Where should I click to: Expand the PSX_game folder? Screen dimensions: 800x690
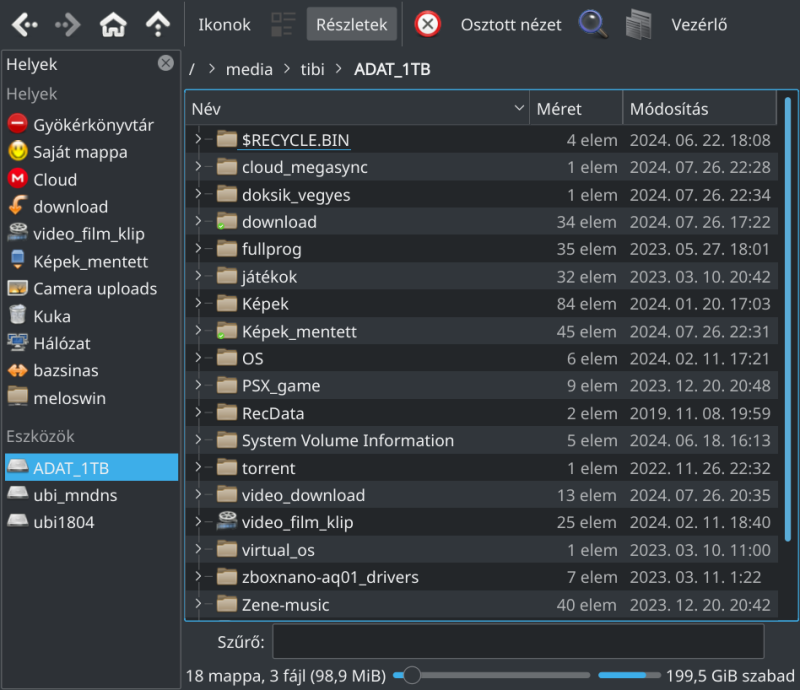[x=198, y=385]
